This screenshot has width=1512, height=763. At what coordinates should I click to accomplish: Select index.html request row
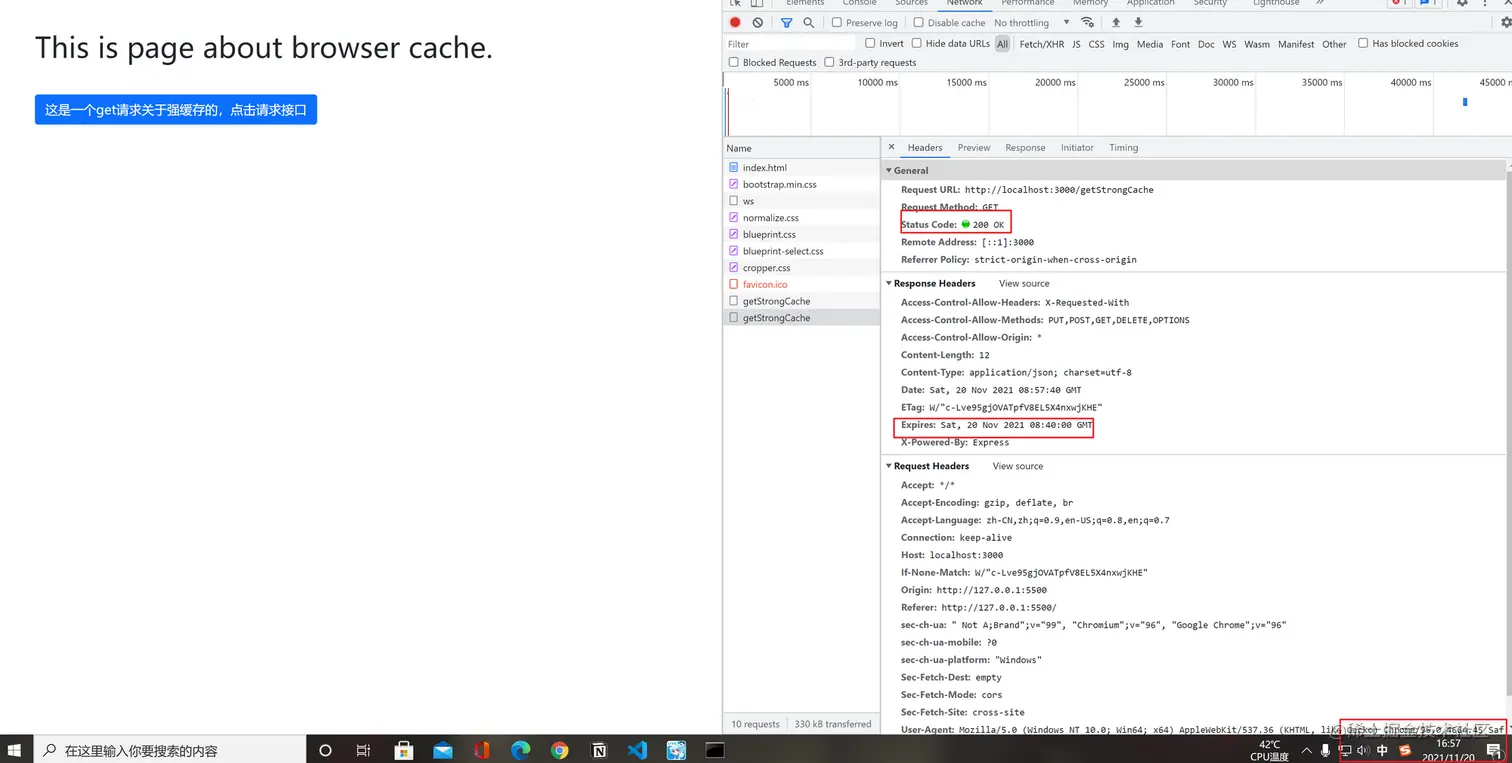coord(802,168)
